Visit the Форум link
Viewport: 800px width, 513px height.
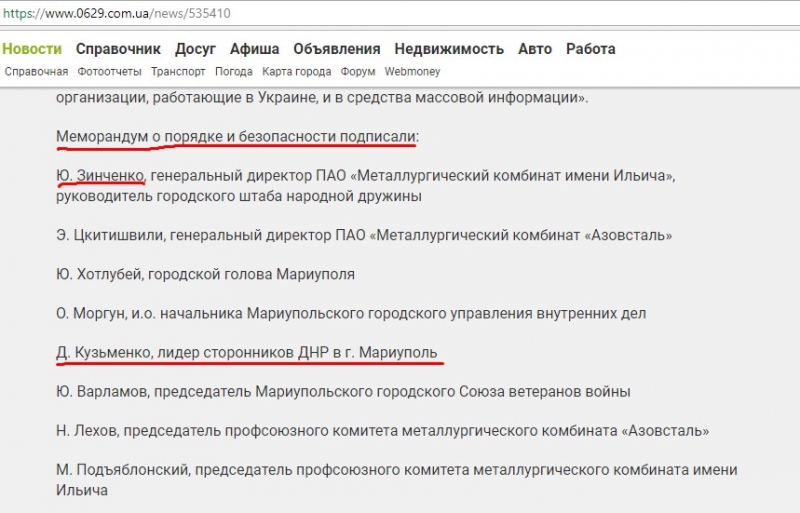pyautogui.click(x=357, y=72)
